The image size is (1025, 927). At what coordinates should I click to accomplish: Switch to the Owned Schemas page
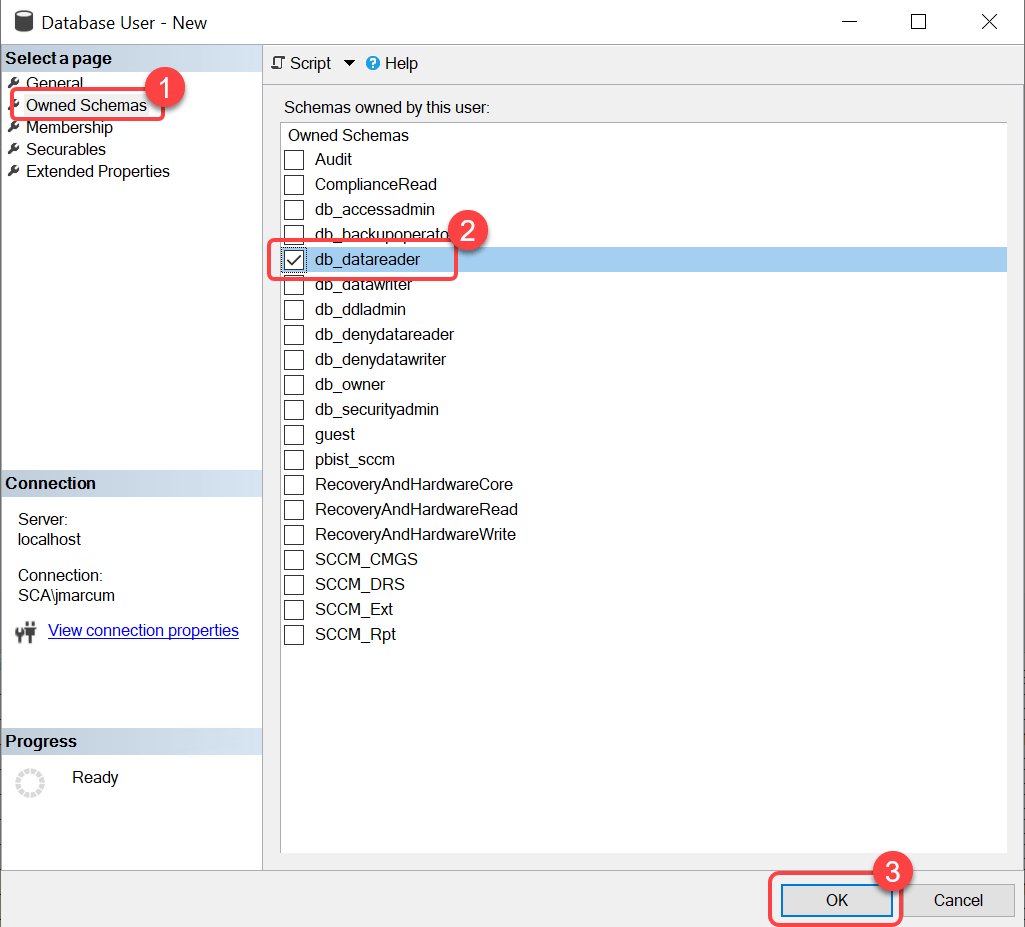[x=86, y=105]
